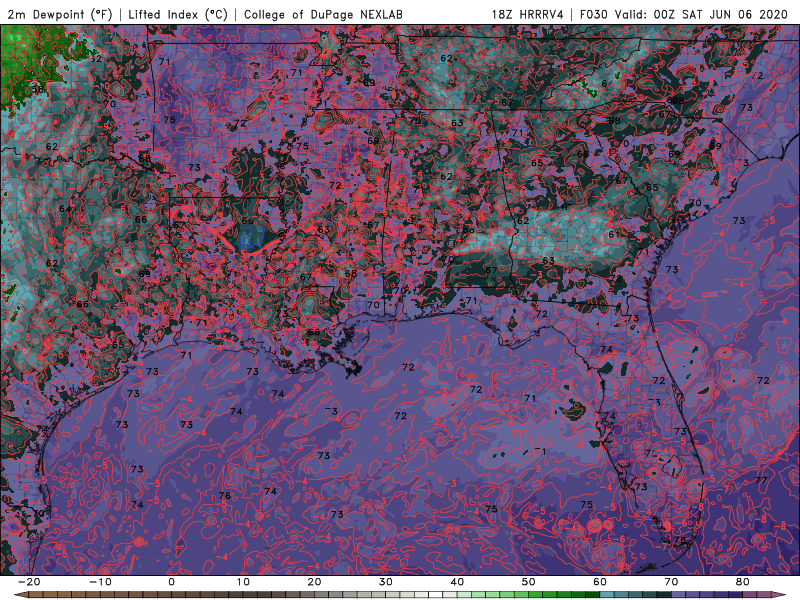The height and width of the screenshot is (600, 800).
Task: Click the -12 lifted index contour label
Action: [x=218, y=75]
